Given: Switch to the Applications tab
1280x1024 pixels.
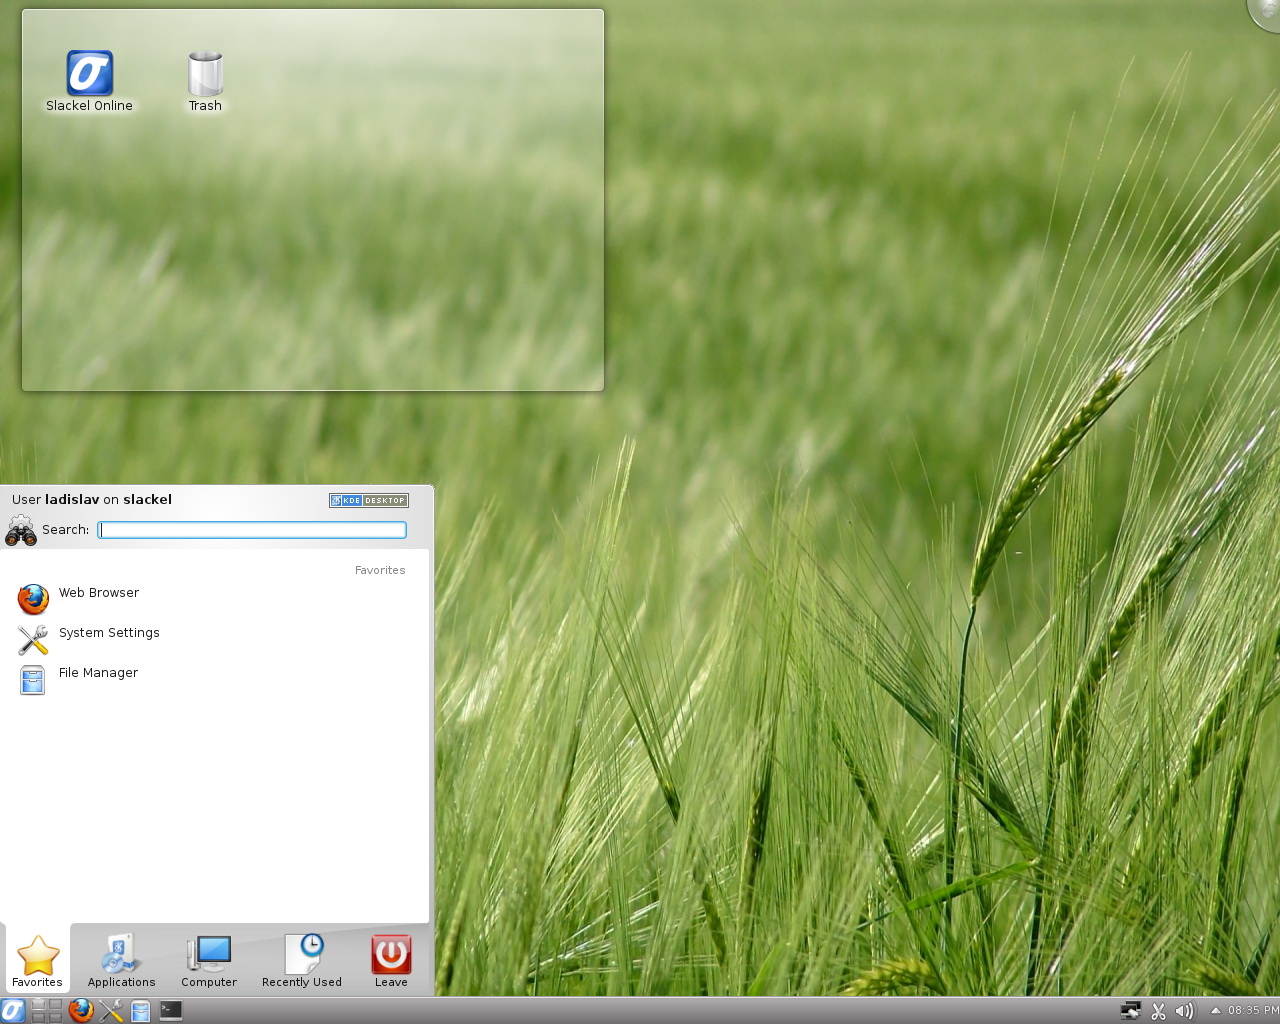Looking at the screenshot, I should coord(121,960).
